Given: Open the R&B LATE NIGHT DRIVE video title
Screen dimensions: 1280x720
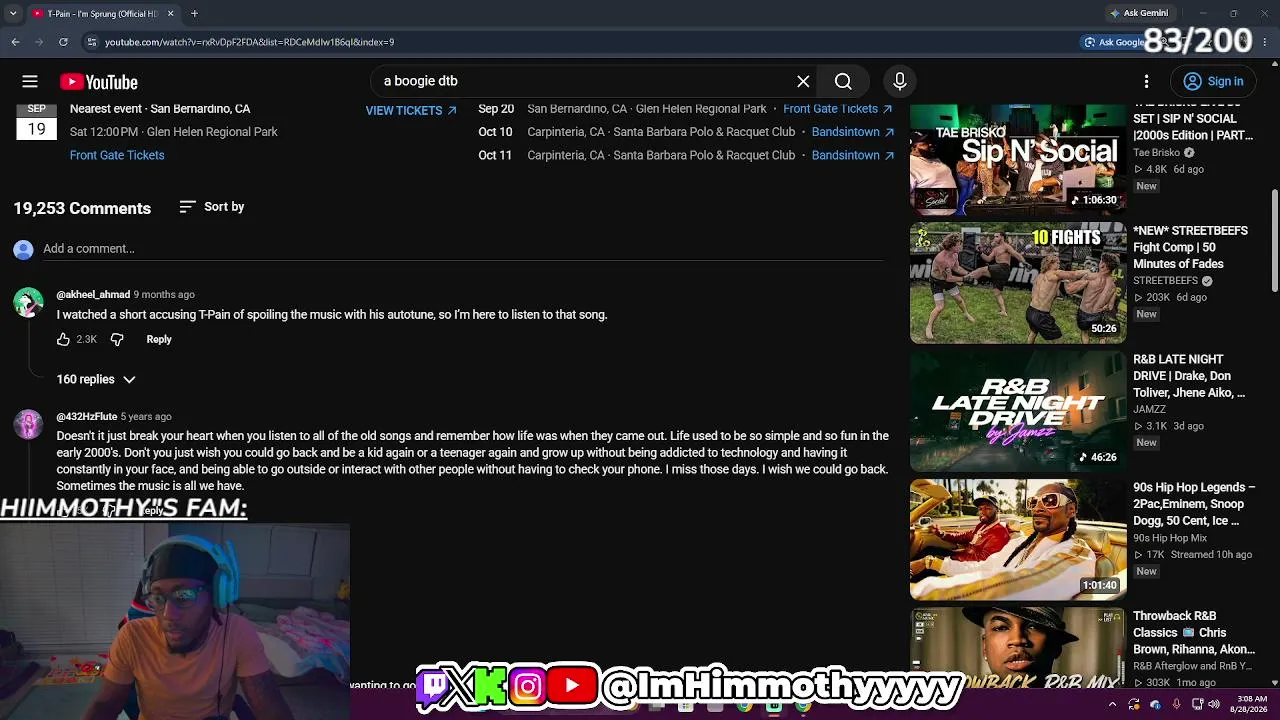Looking at the screenshot, I should point(1190,376).
